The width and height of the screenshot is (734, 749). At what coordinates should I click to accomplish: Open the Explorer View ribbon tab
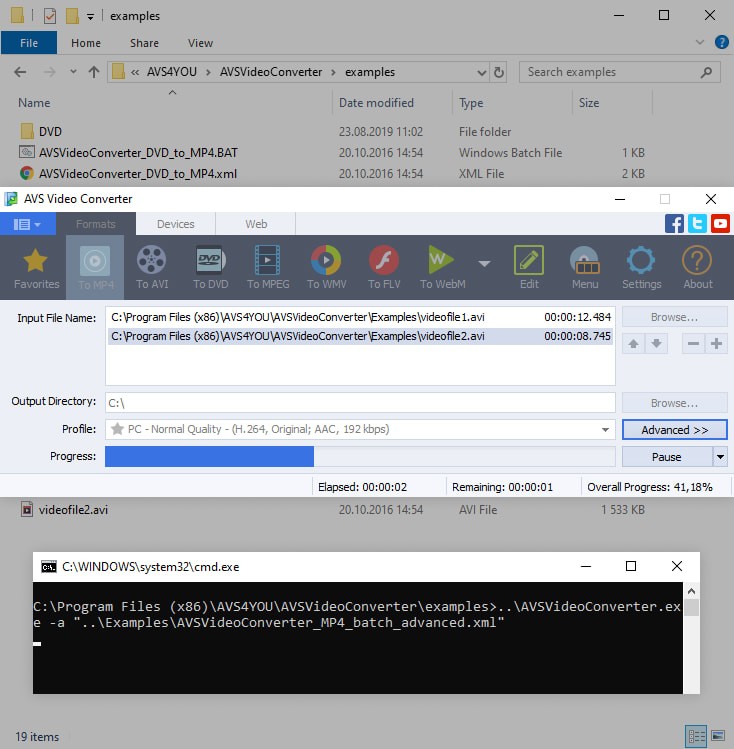[200, 43]
